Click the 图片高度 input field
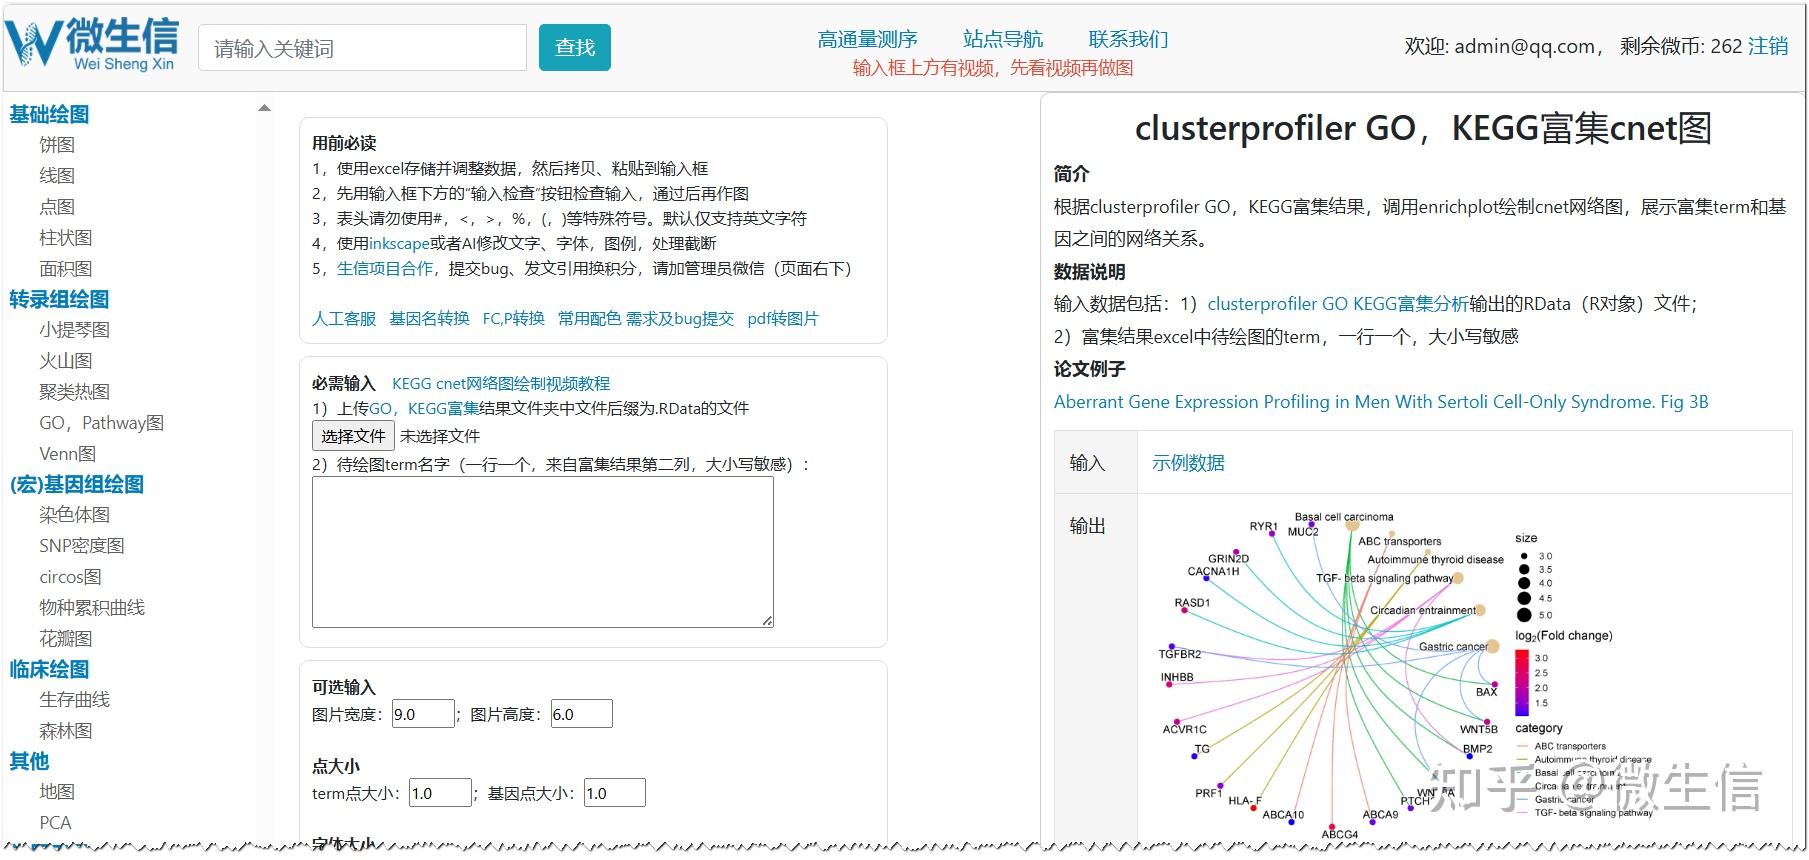 point(581,714)
